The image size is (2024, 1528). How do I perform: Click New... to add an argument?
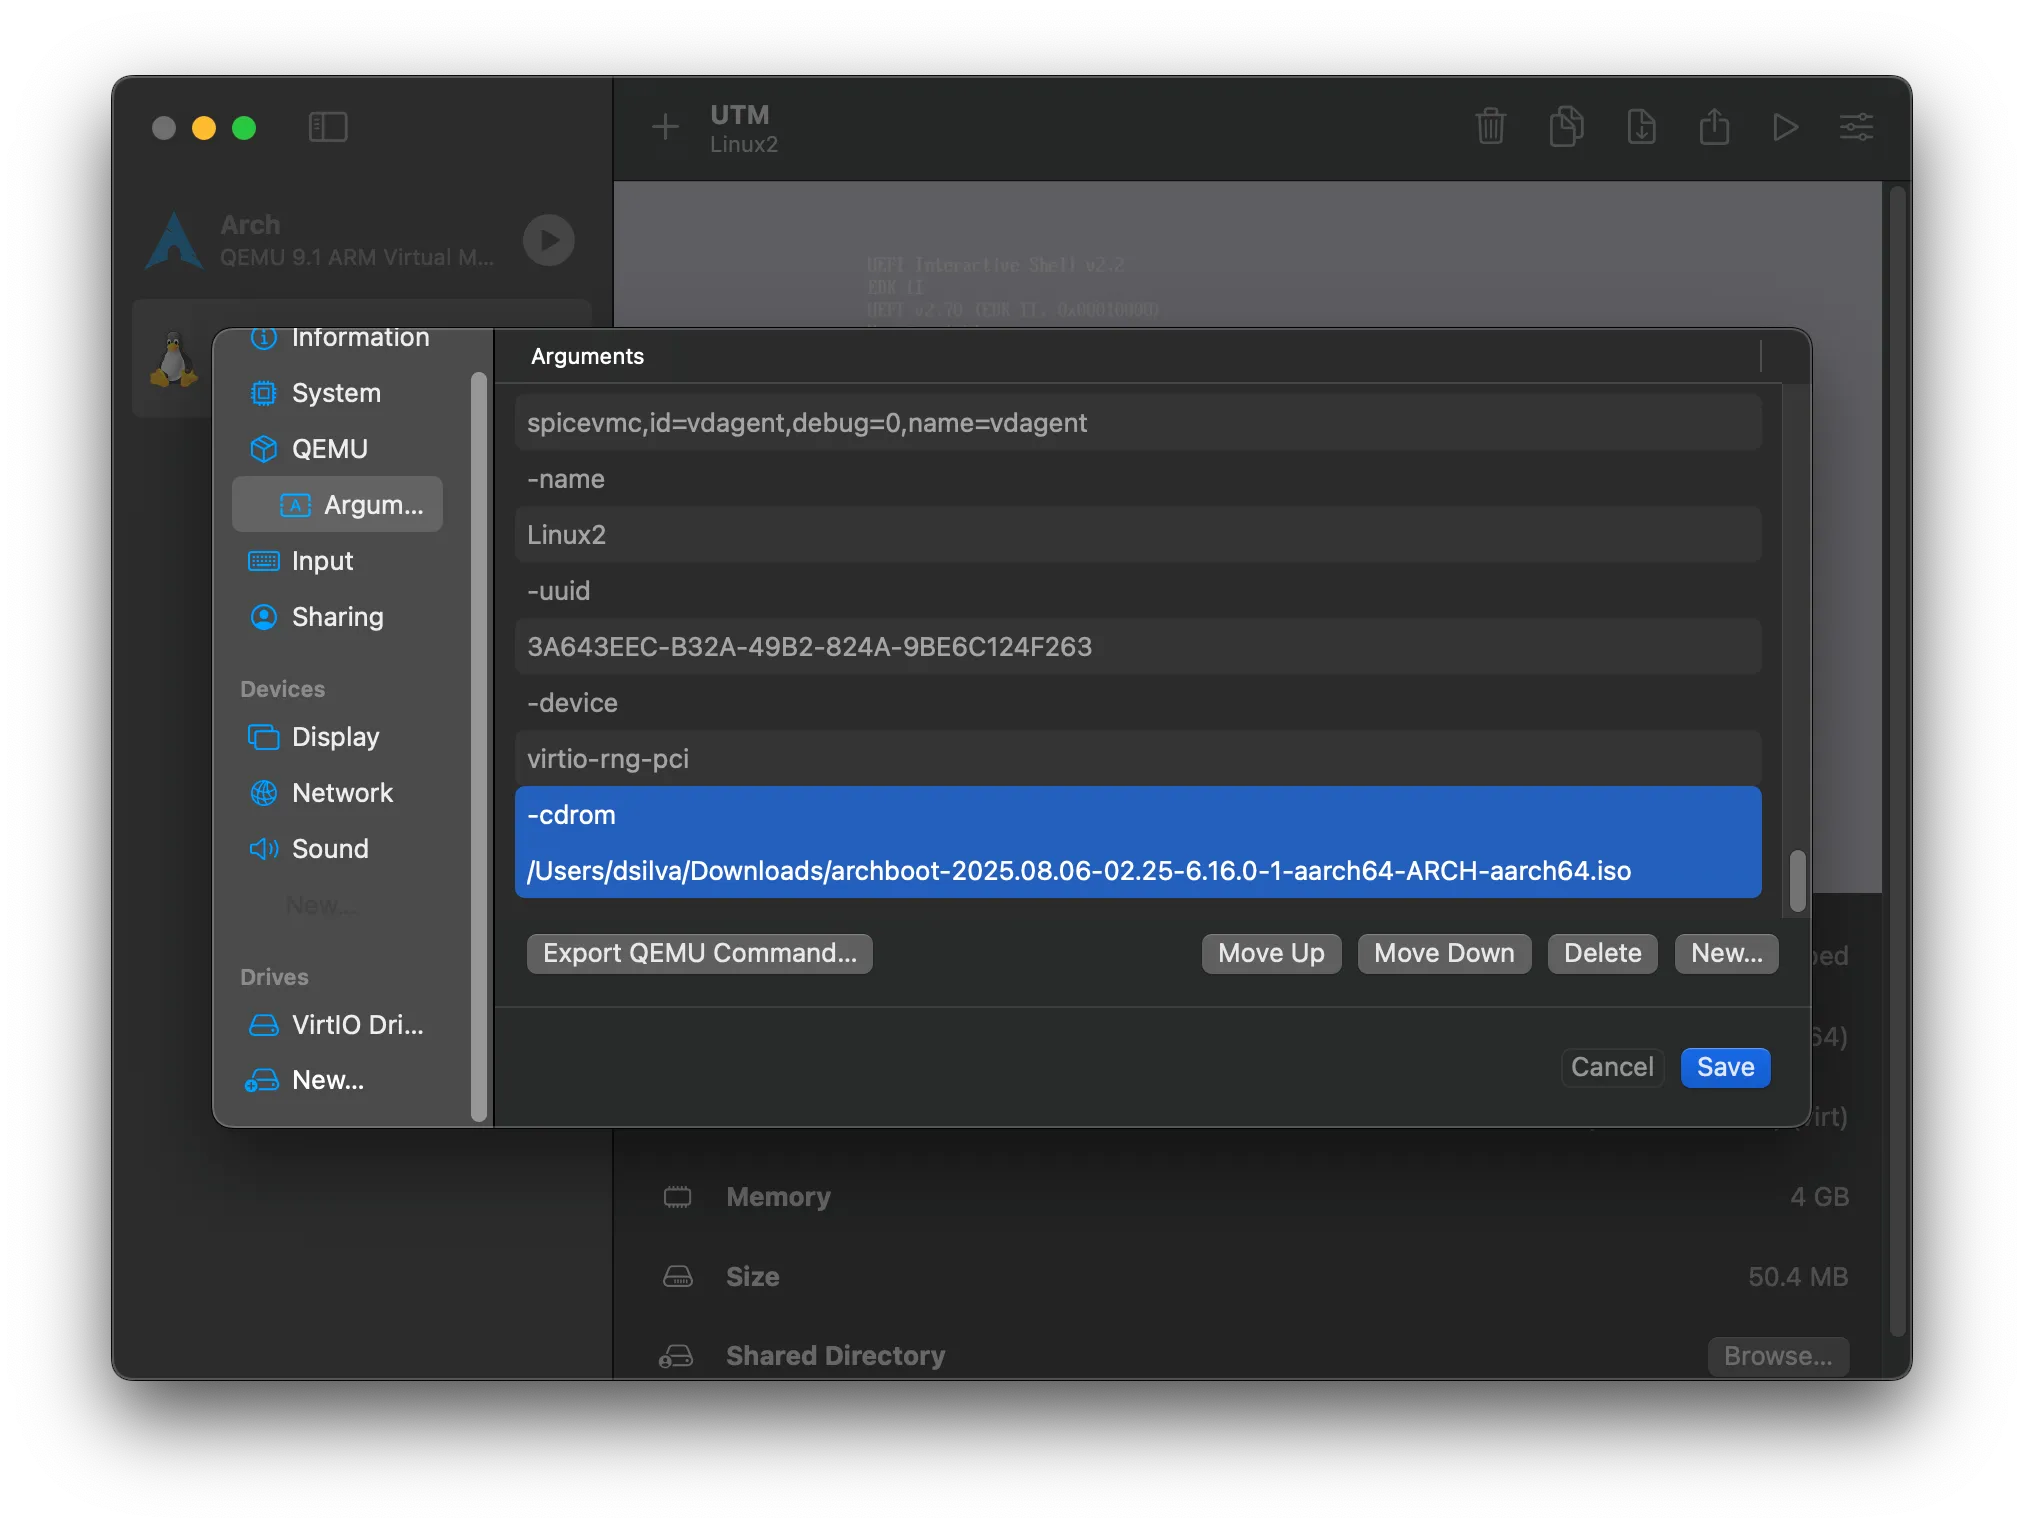(1727, 953)
